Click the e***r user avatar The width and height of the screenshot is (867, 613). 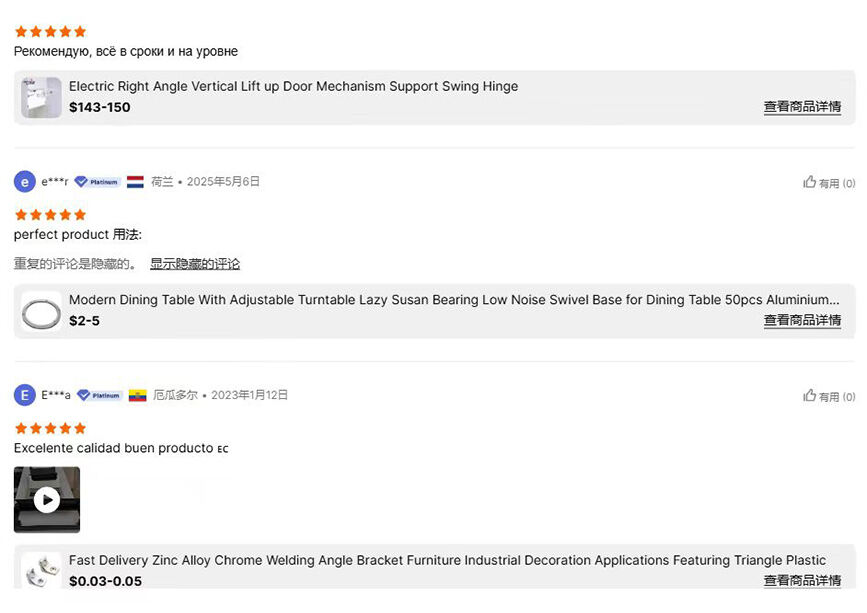pyautogui.click(x=24, y=182)
